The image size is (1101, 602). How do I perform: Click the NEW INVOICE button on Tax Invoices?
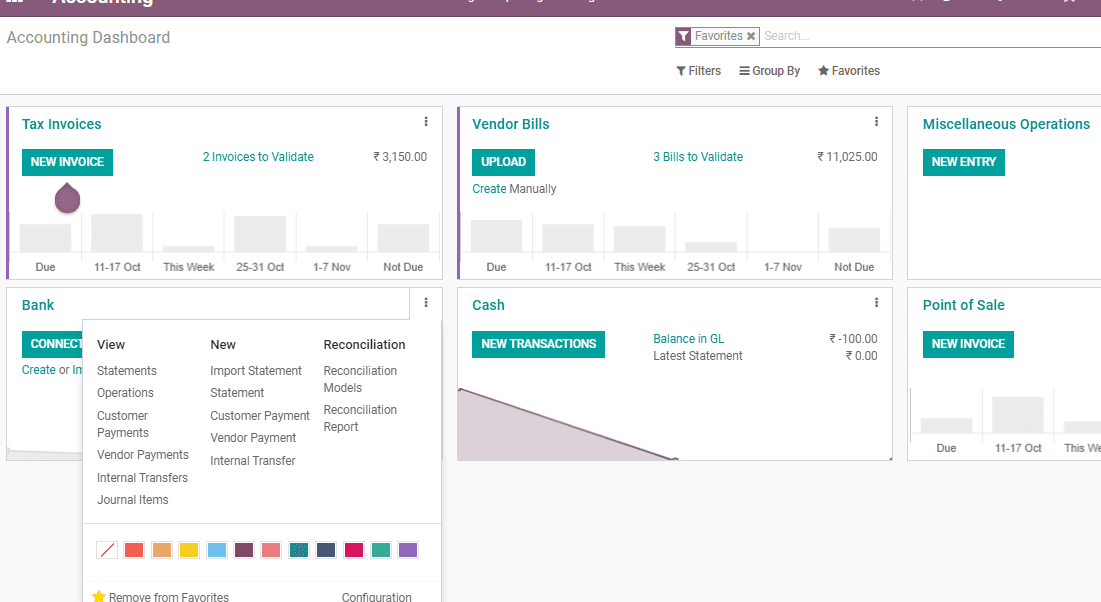coord(67,162)
